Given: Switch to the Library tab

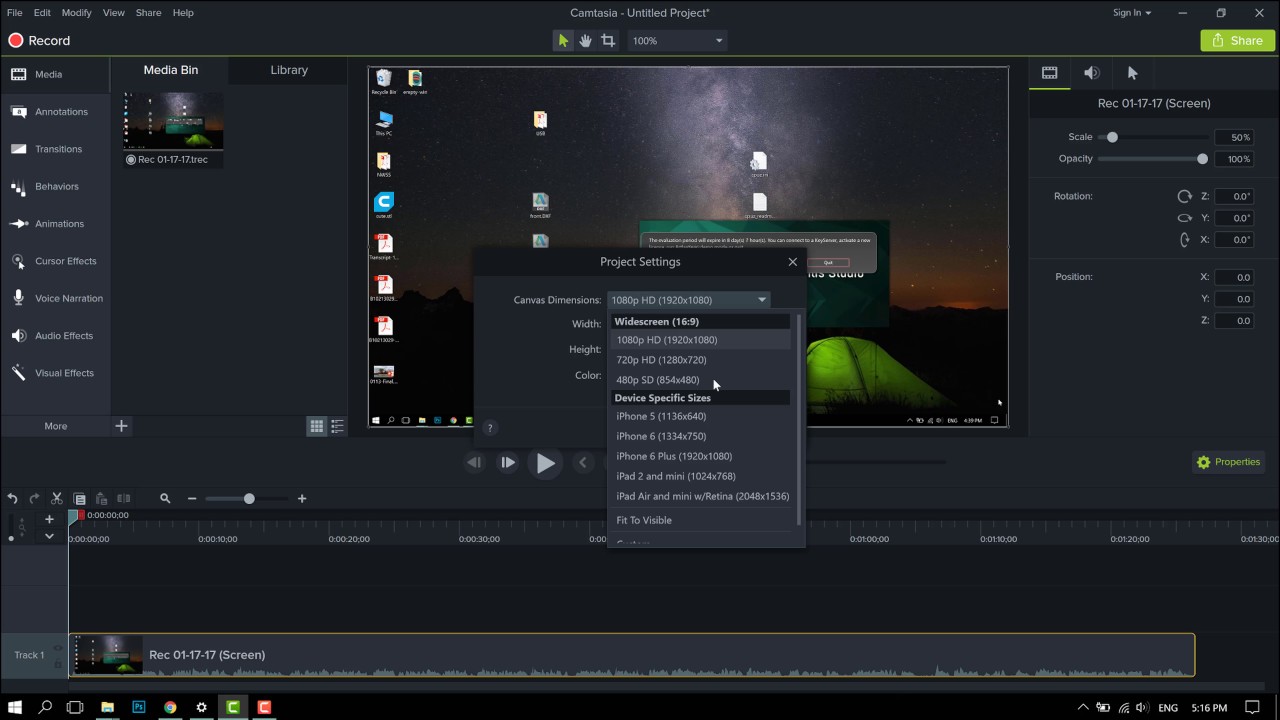Looking at the screenshot, I should tap(289, 70).
